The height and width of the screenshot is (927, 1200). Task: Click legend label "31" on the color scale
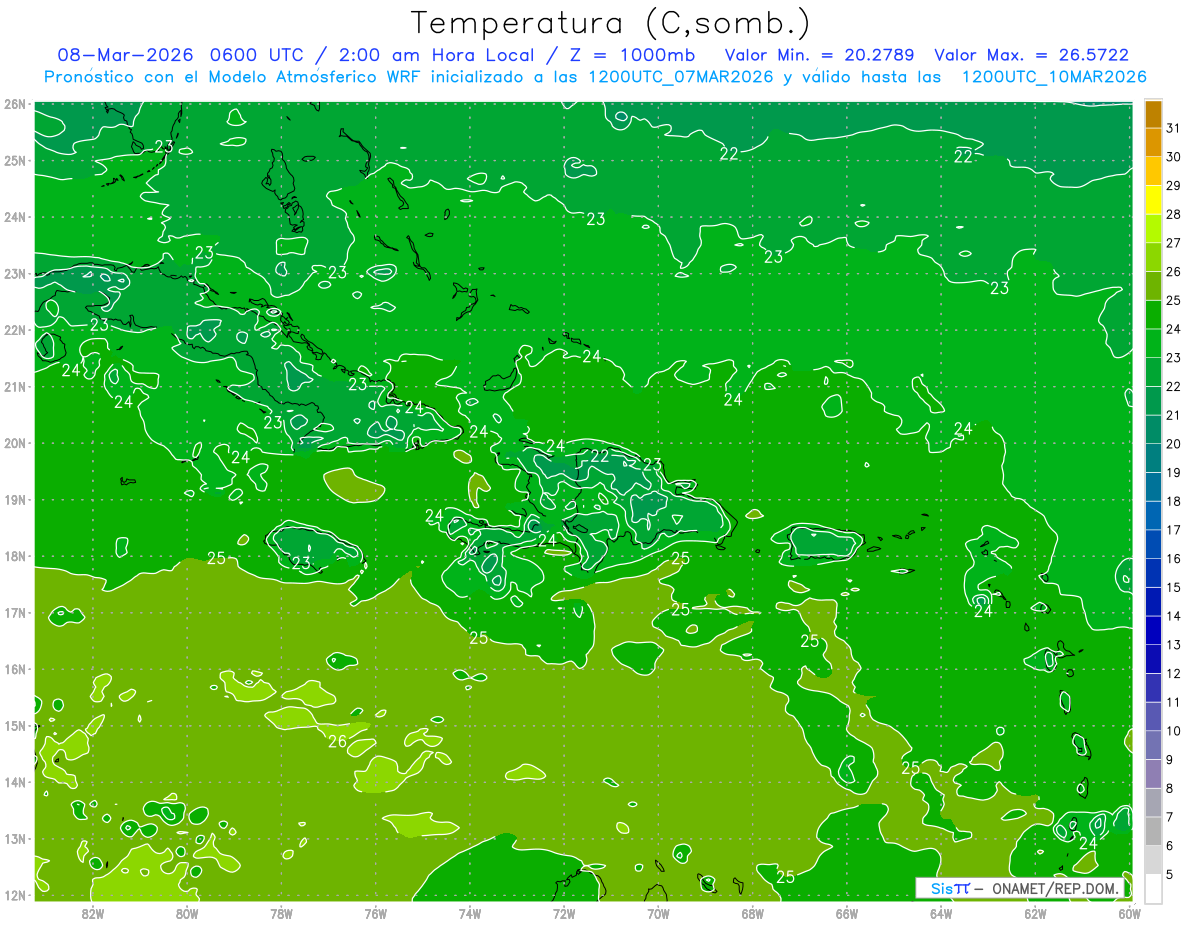click(1173, 128)
